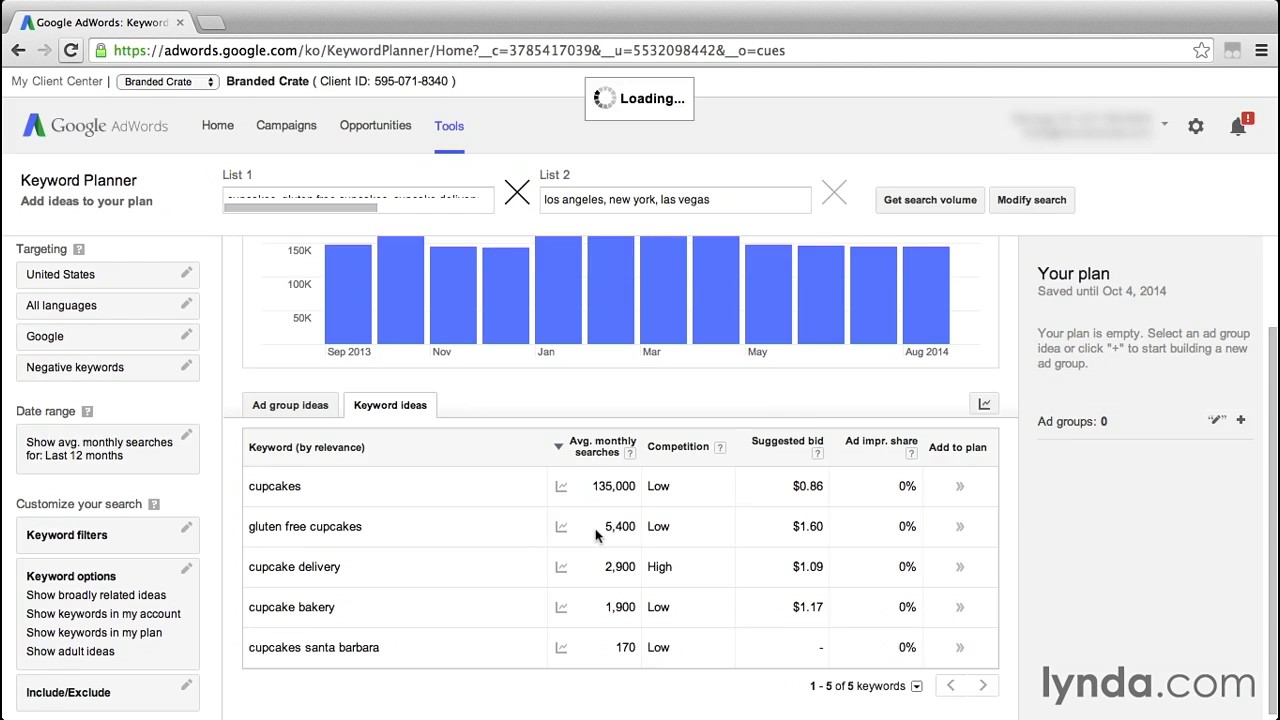Viewport: 1280px width, 720px height.
Task: Add cupcake bakery to plan
Action: pos(959,607)
